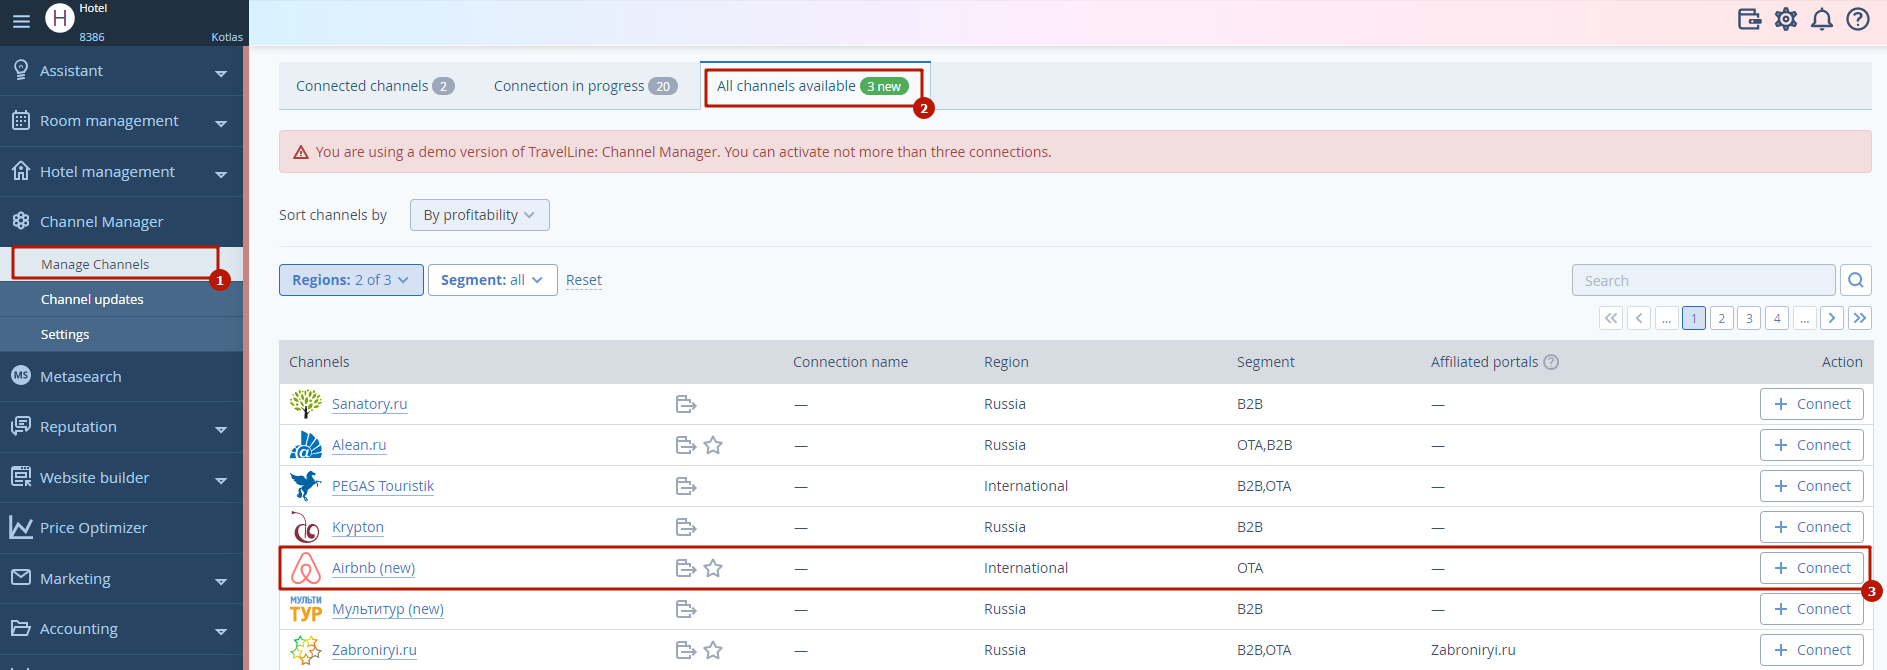Go to page 2 of channels
Viewport: 1887px width, 670px height.
coord(1722,318)
